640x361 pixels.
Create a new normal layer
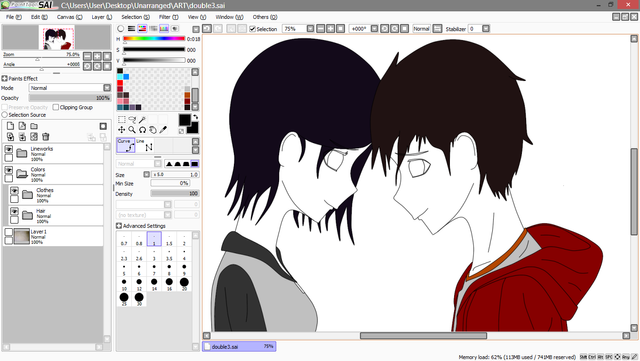[10, 126]
